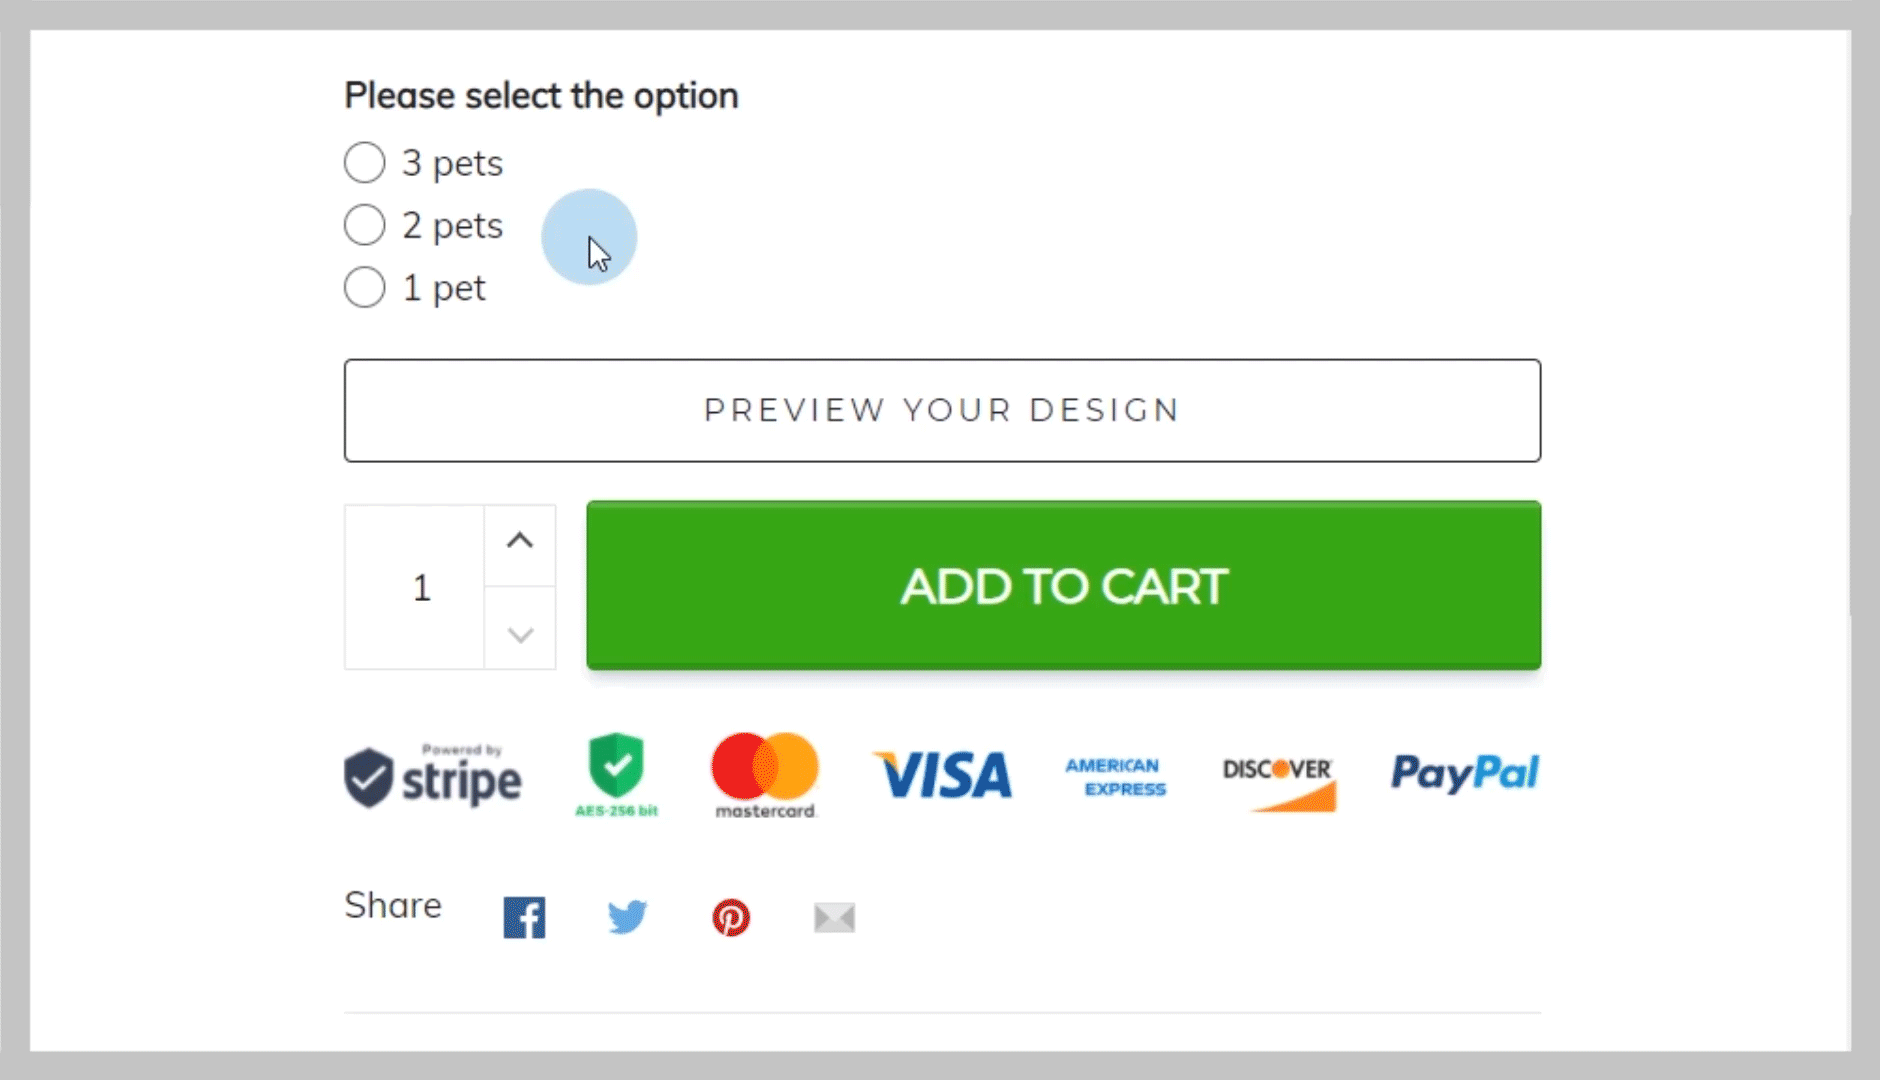The height and width of the screenshot is (1080, 1880).
Task: Increase quantity with the up arrow
Action: (x=520, y=542)
